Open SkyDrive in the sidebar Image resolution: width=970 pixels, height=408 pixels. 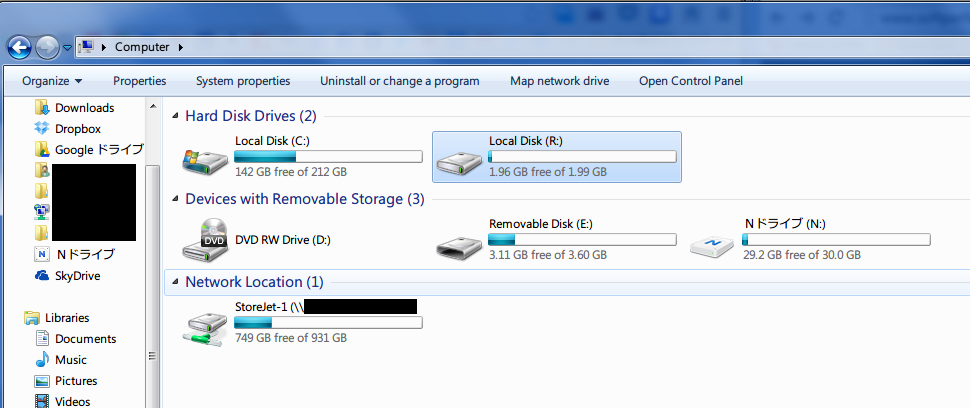tap(77, 276)
